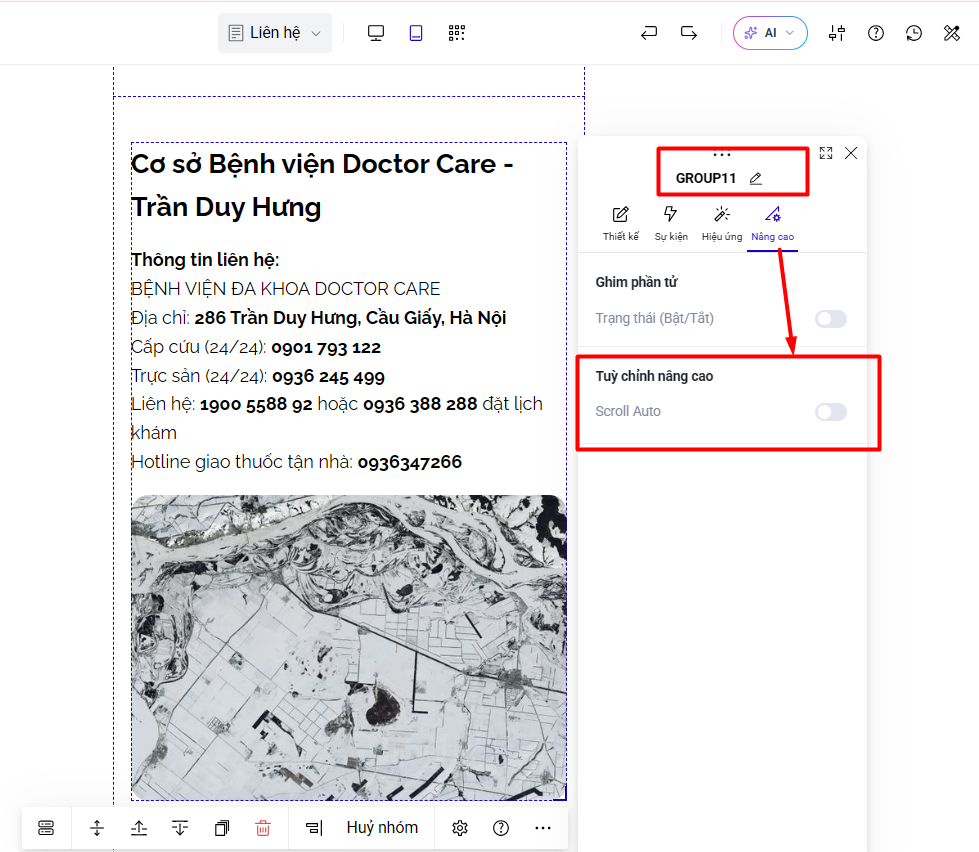The width and height of the screenshot is (979, 852).
Task: Switch to the Thiết kế tab
Action: tap(621, 223)
